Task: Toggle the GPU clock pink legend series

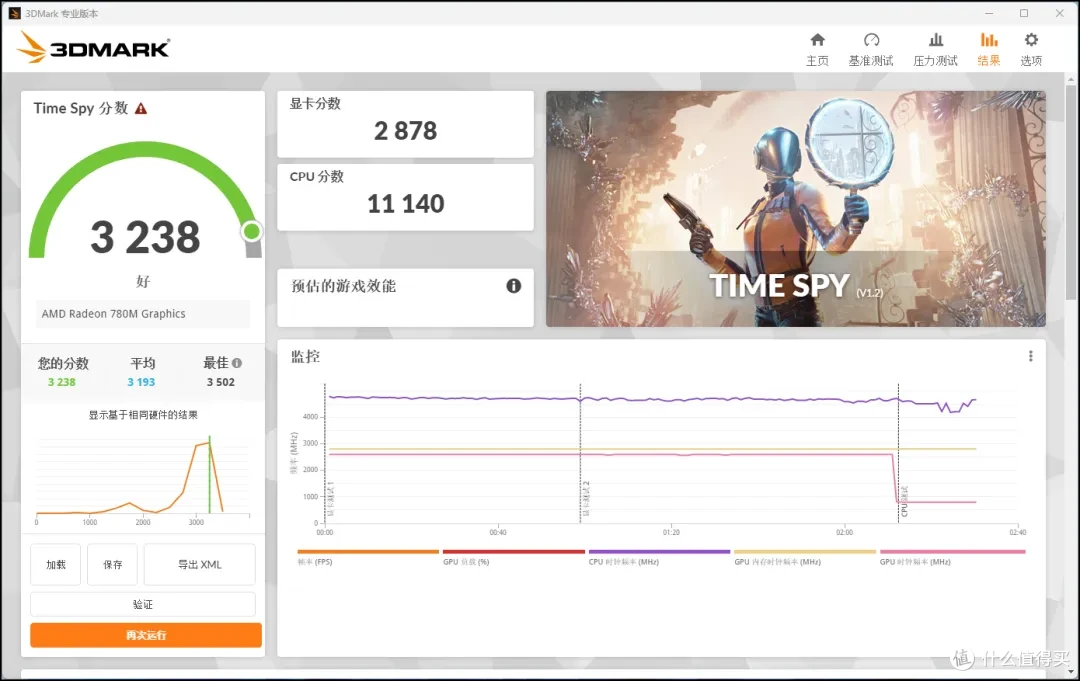Action: (953, 557)
